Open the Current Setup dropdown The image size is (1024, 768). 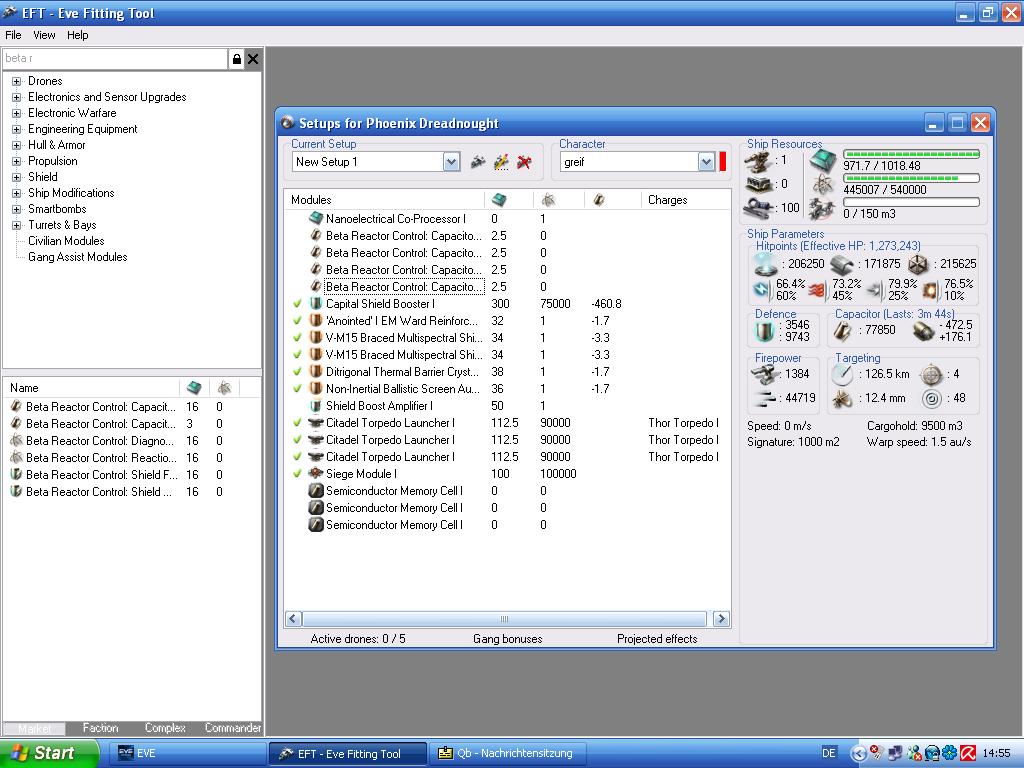(451, 162)
